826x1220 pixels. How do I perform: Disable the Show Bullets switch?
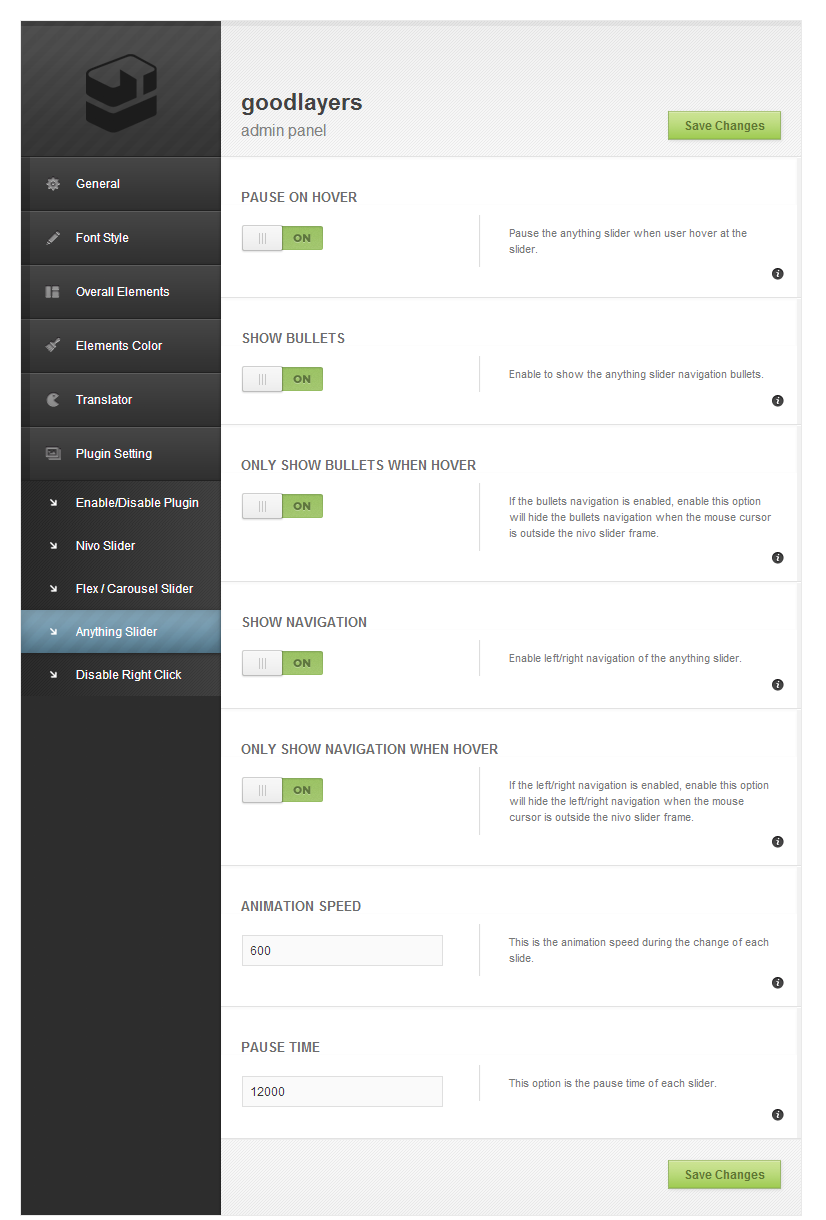click(282, 379)
